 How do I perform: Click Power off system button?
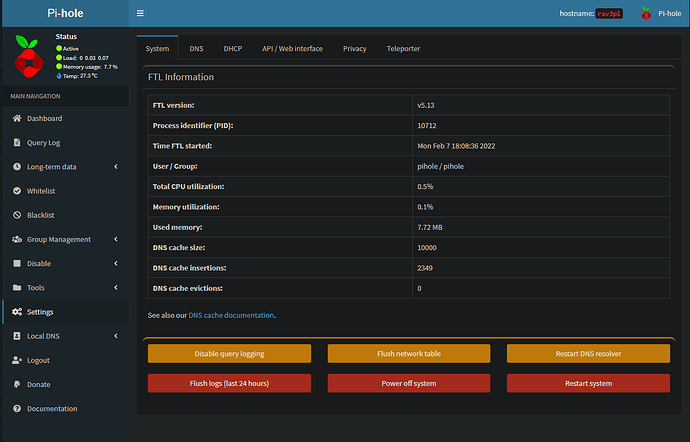coord(409,383)
